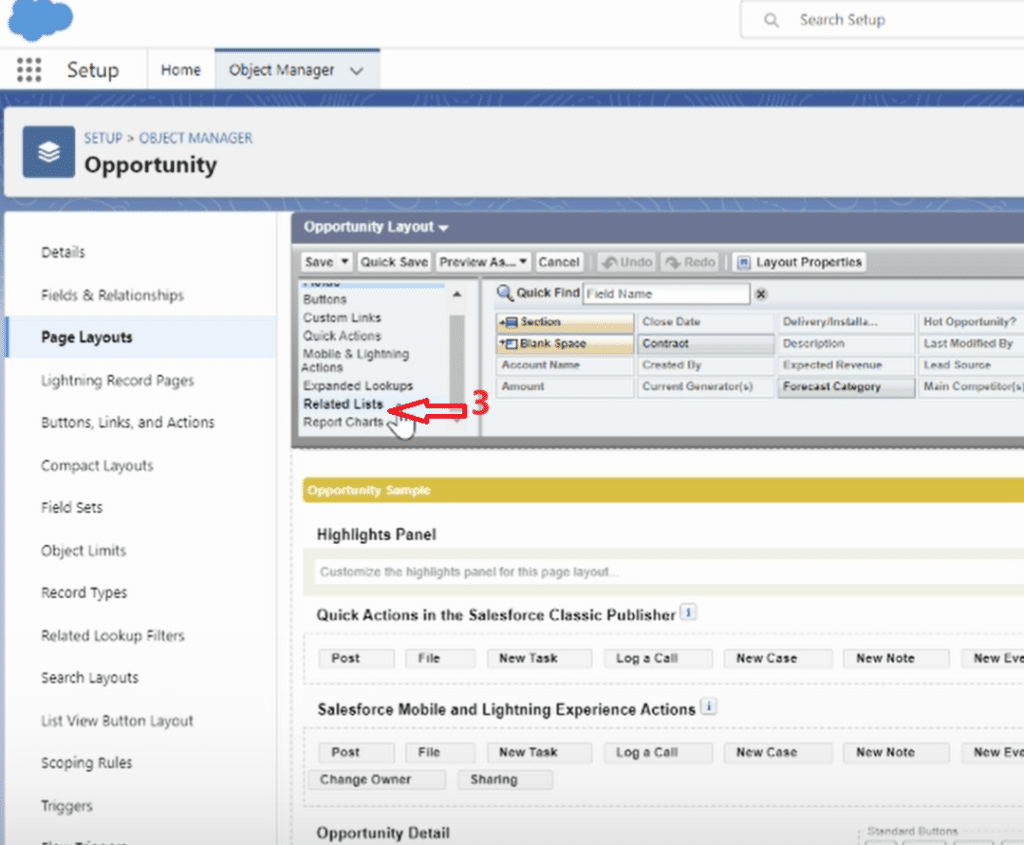Image resolution: width=1024 pixels, height=845 pixels.
Task: Click the Opportunity object layers icon
Action: tap(49, 152)
